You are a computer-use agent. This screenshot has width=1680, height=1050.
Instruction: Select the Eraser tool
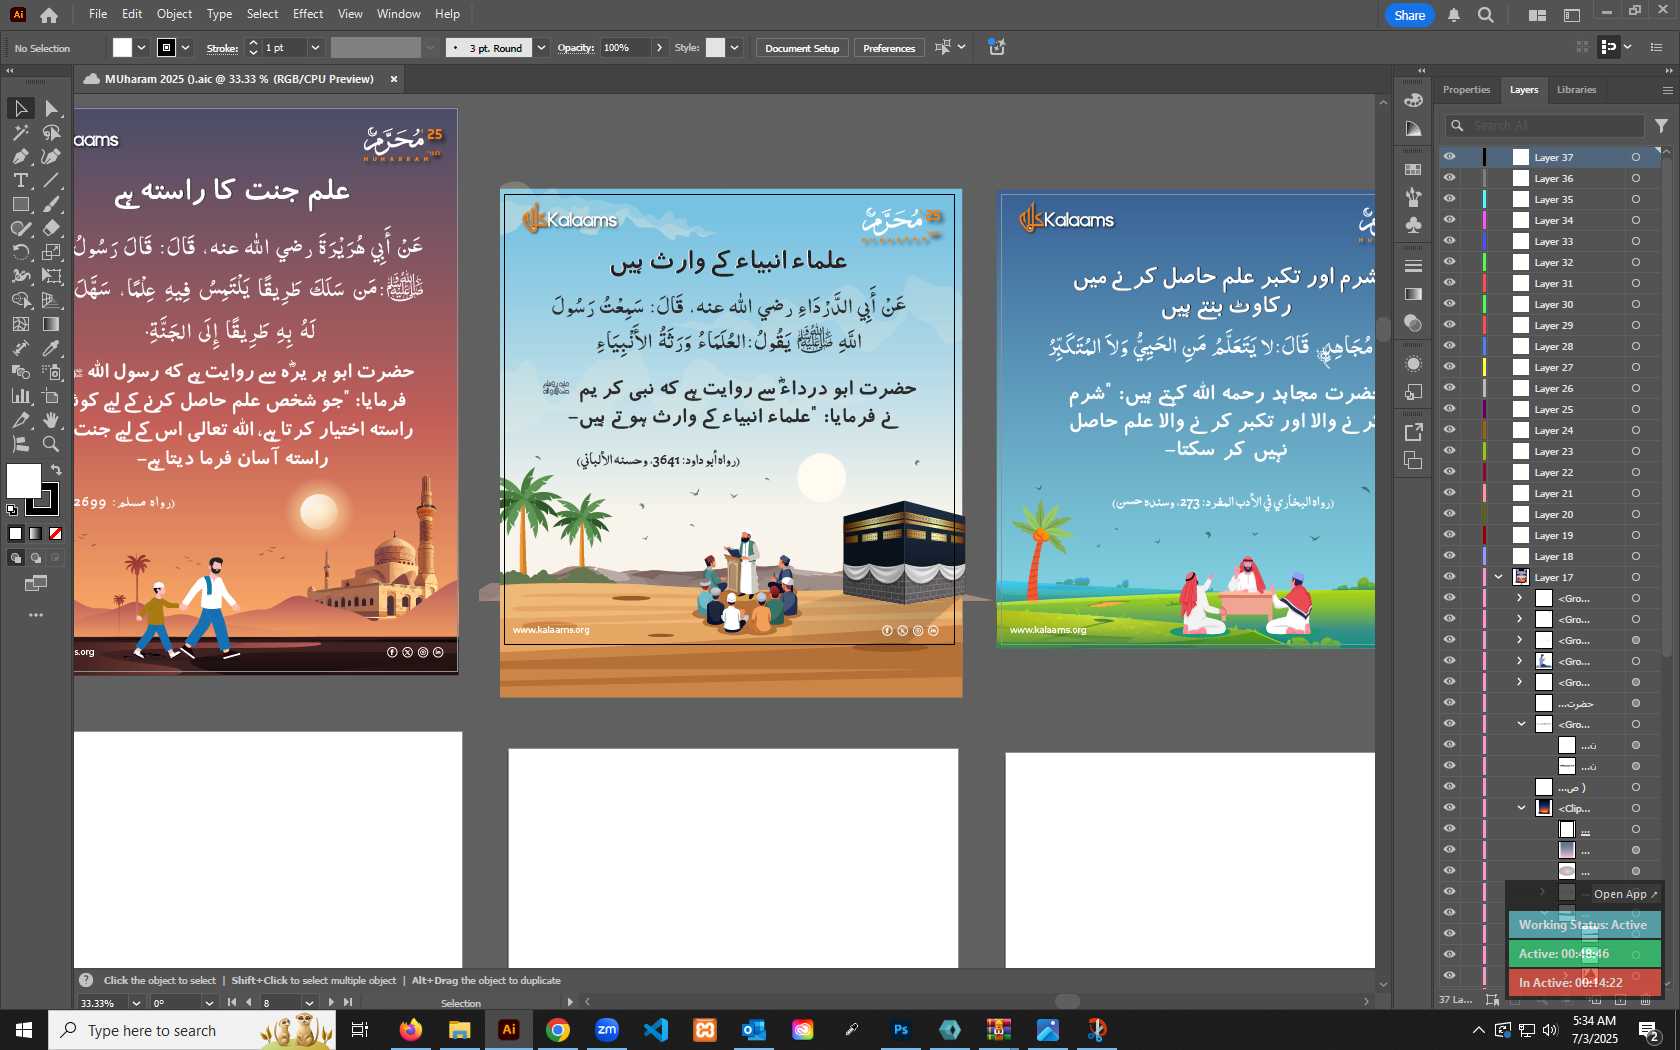coord(51,228)
